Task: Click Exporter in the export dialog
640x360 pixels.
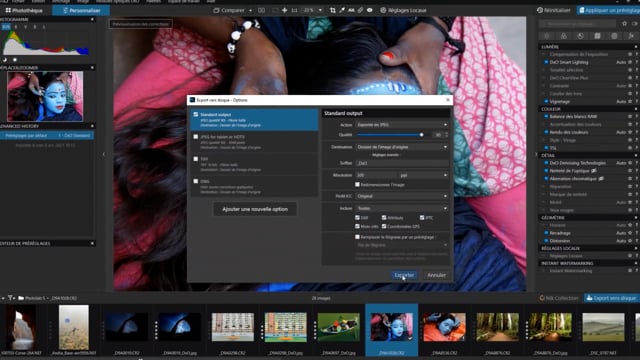Action: pos(404,275)
